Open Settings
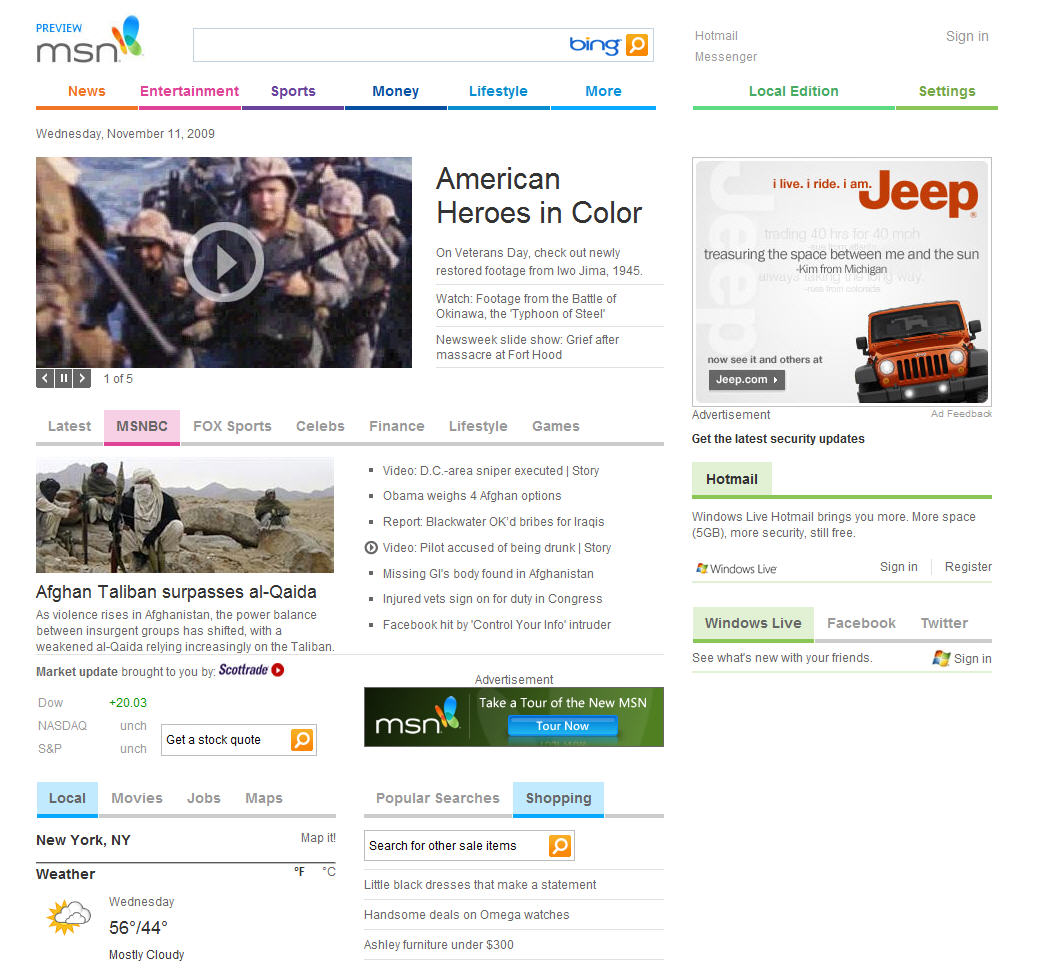Screen dimensions: 1055x968 click(x=947, y=91)
